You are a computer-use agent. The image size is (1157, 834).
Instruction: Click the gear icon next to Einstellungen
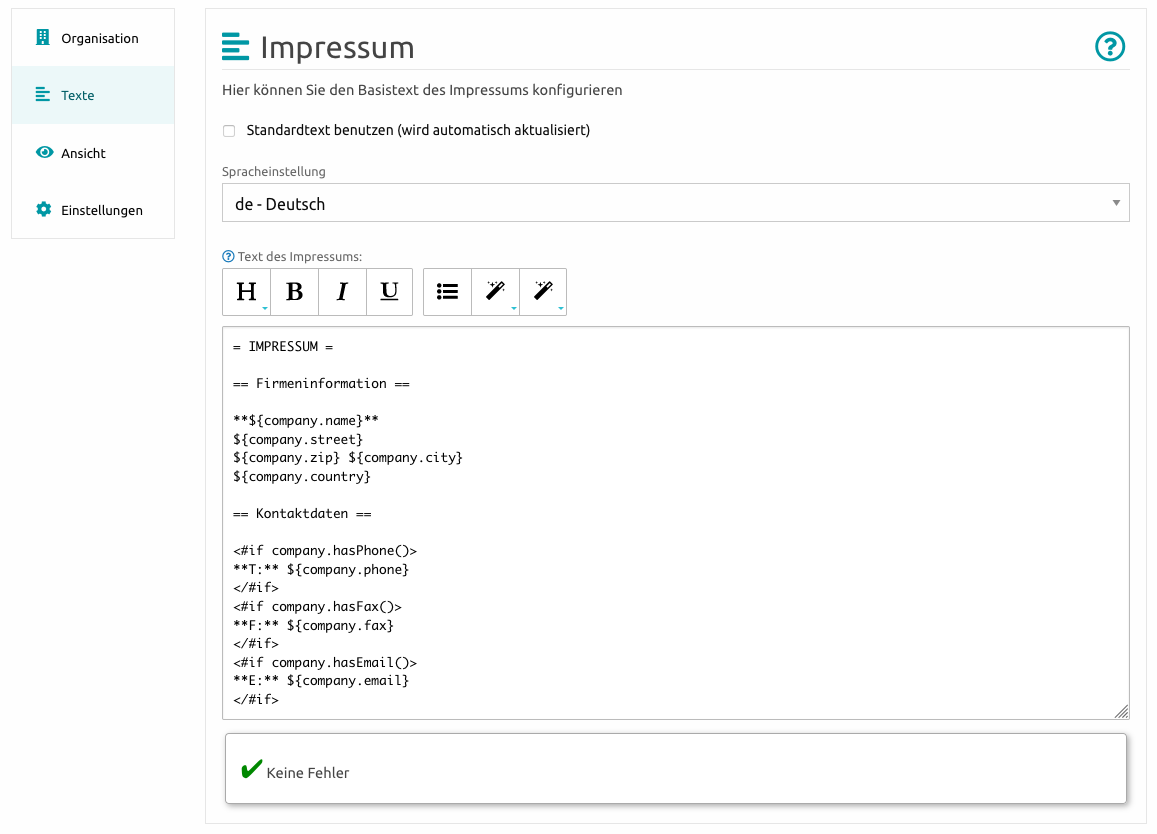(x=43, y=210)
